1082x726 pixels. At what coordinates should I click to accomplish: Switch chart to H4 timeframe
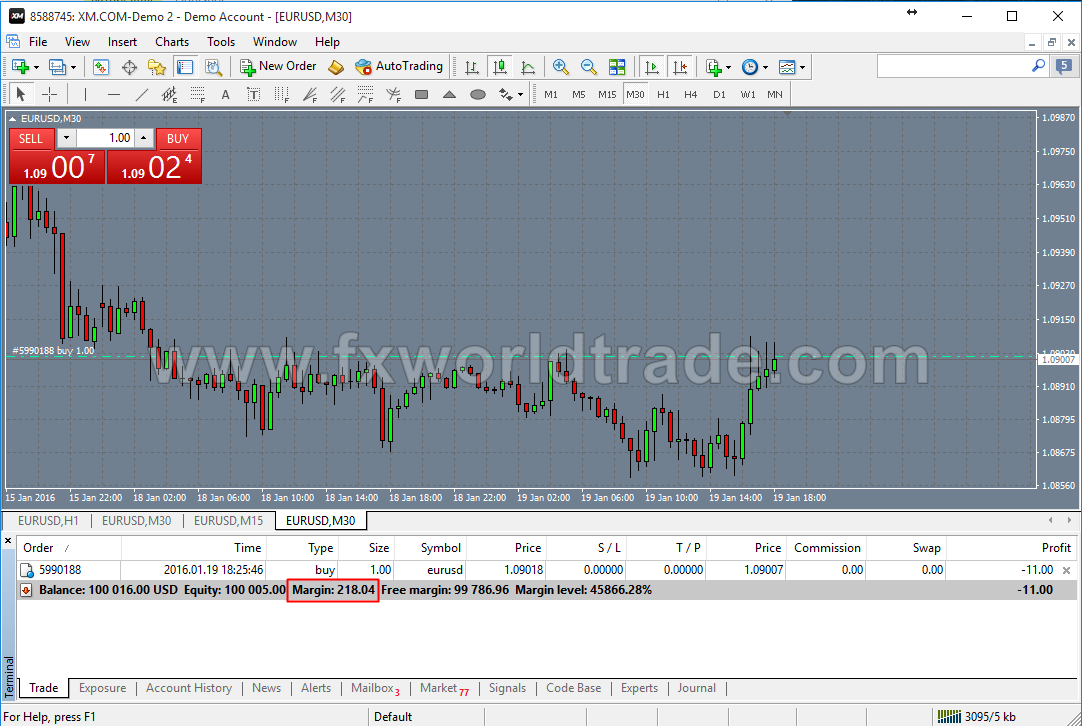(691, 95)
